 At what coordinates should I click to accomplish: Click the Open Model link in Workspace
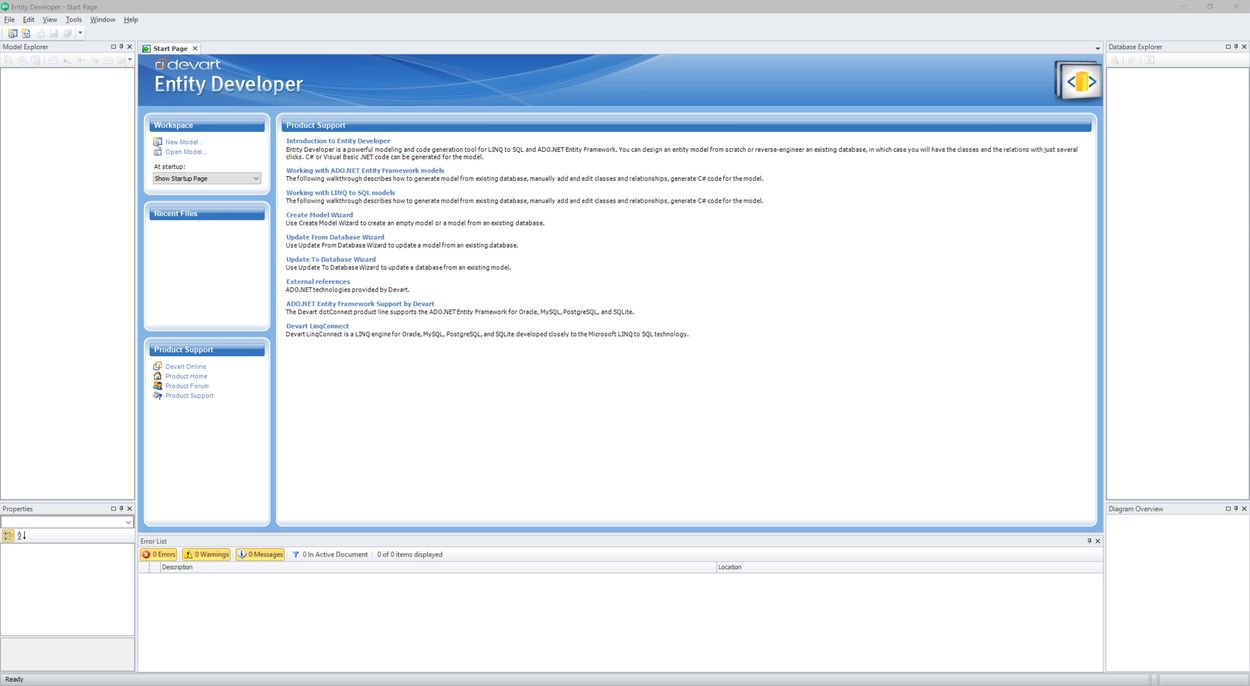tap(186, 152)
